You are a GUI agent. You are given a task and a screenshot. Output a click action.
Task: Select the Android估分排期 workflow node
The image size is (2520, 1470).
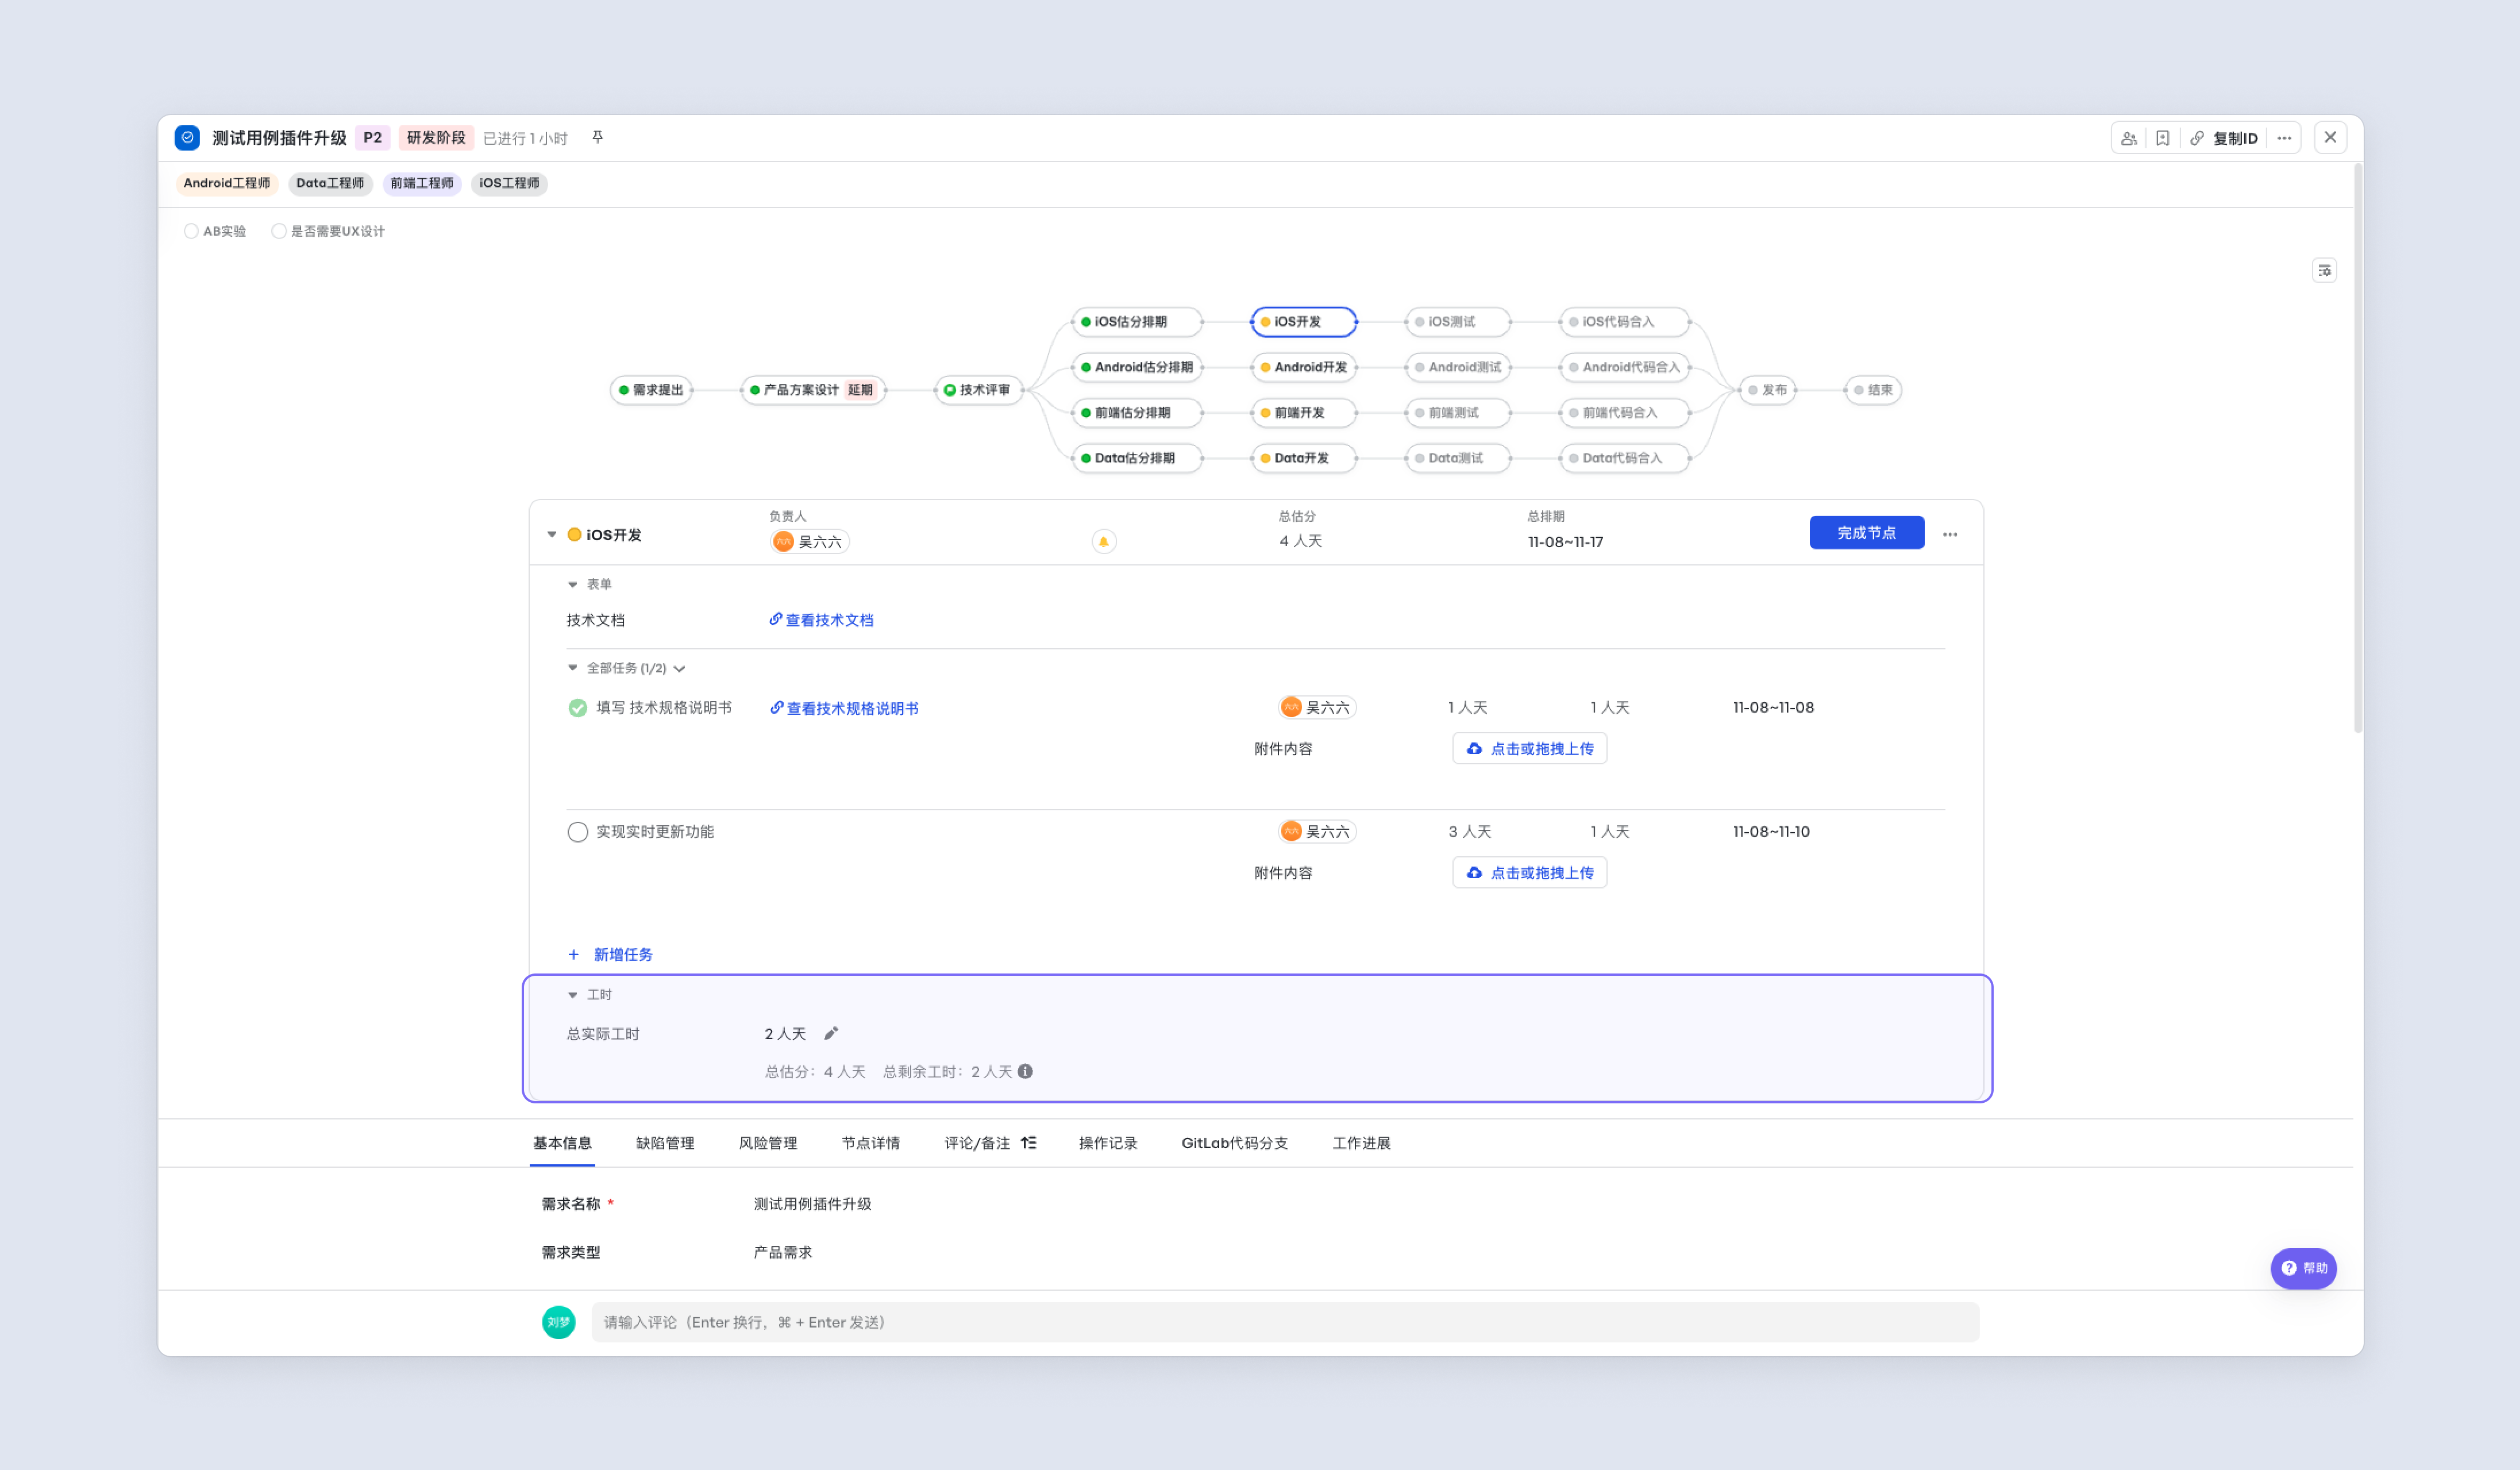(1136, 367)
